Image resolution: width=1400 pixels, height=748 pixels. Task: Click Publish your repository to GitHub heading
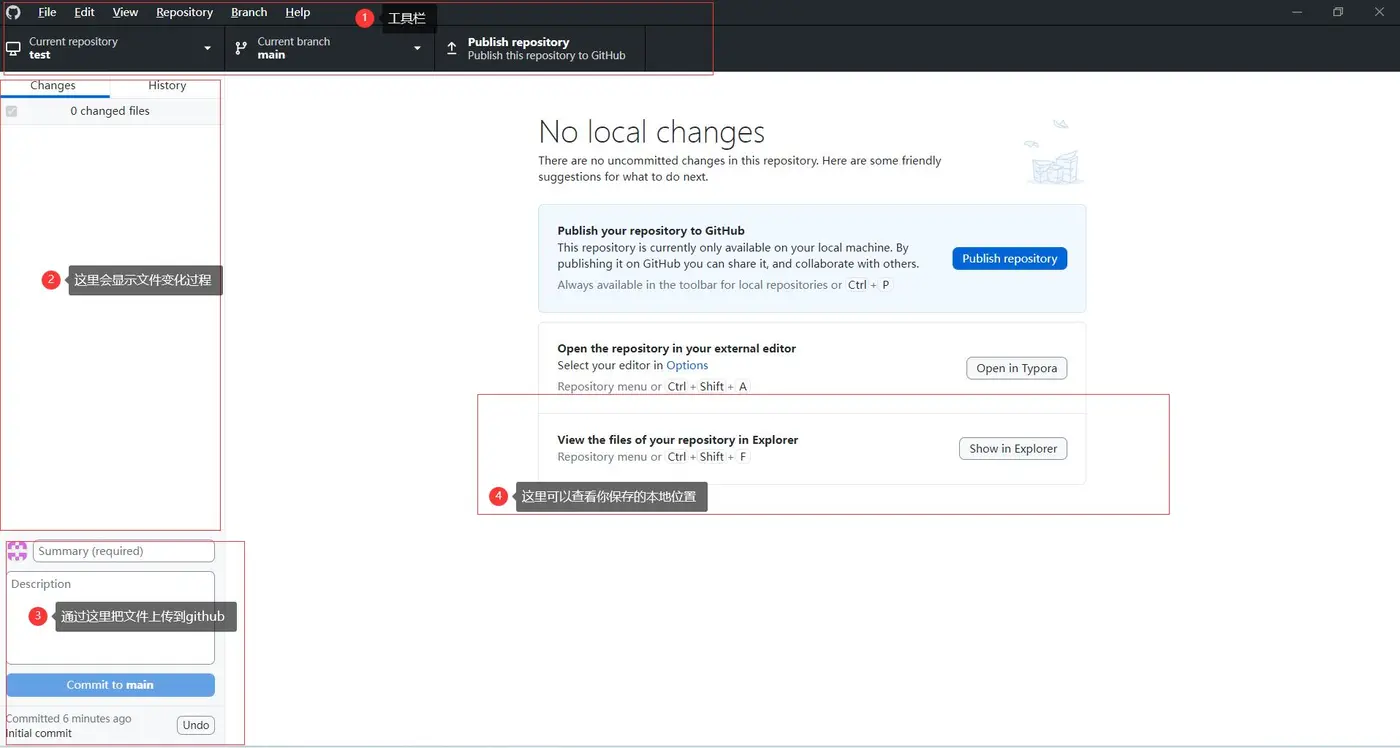pyautogui.click(x=651, y=231)
